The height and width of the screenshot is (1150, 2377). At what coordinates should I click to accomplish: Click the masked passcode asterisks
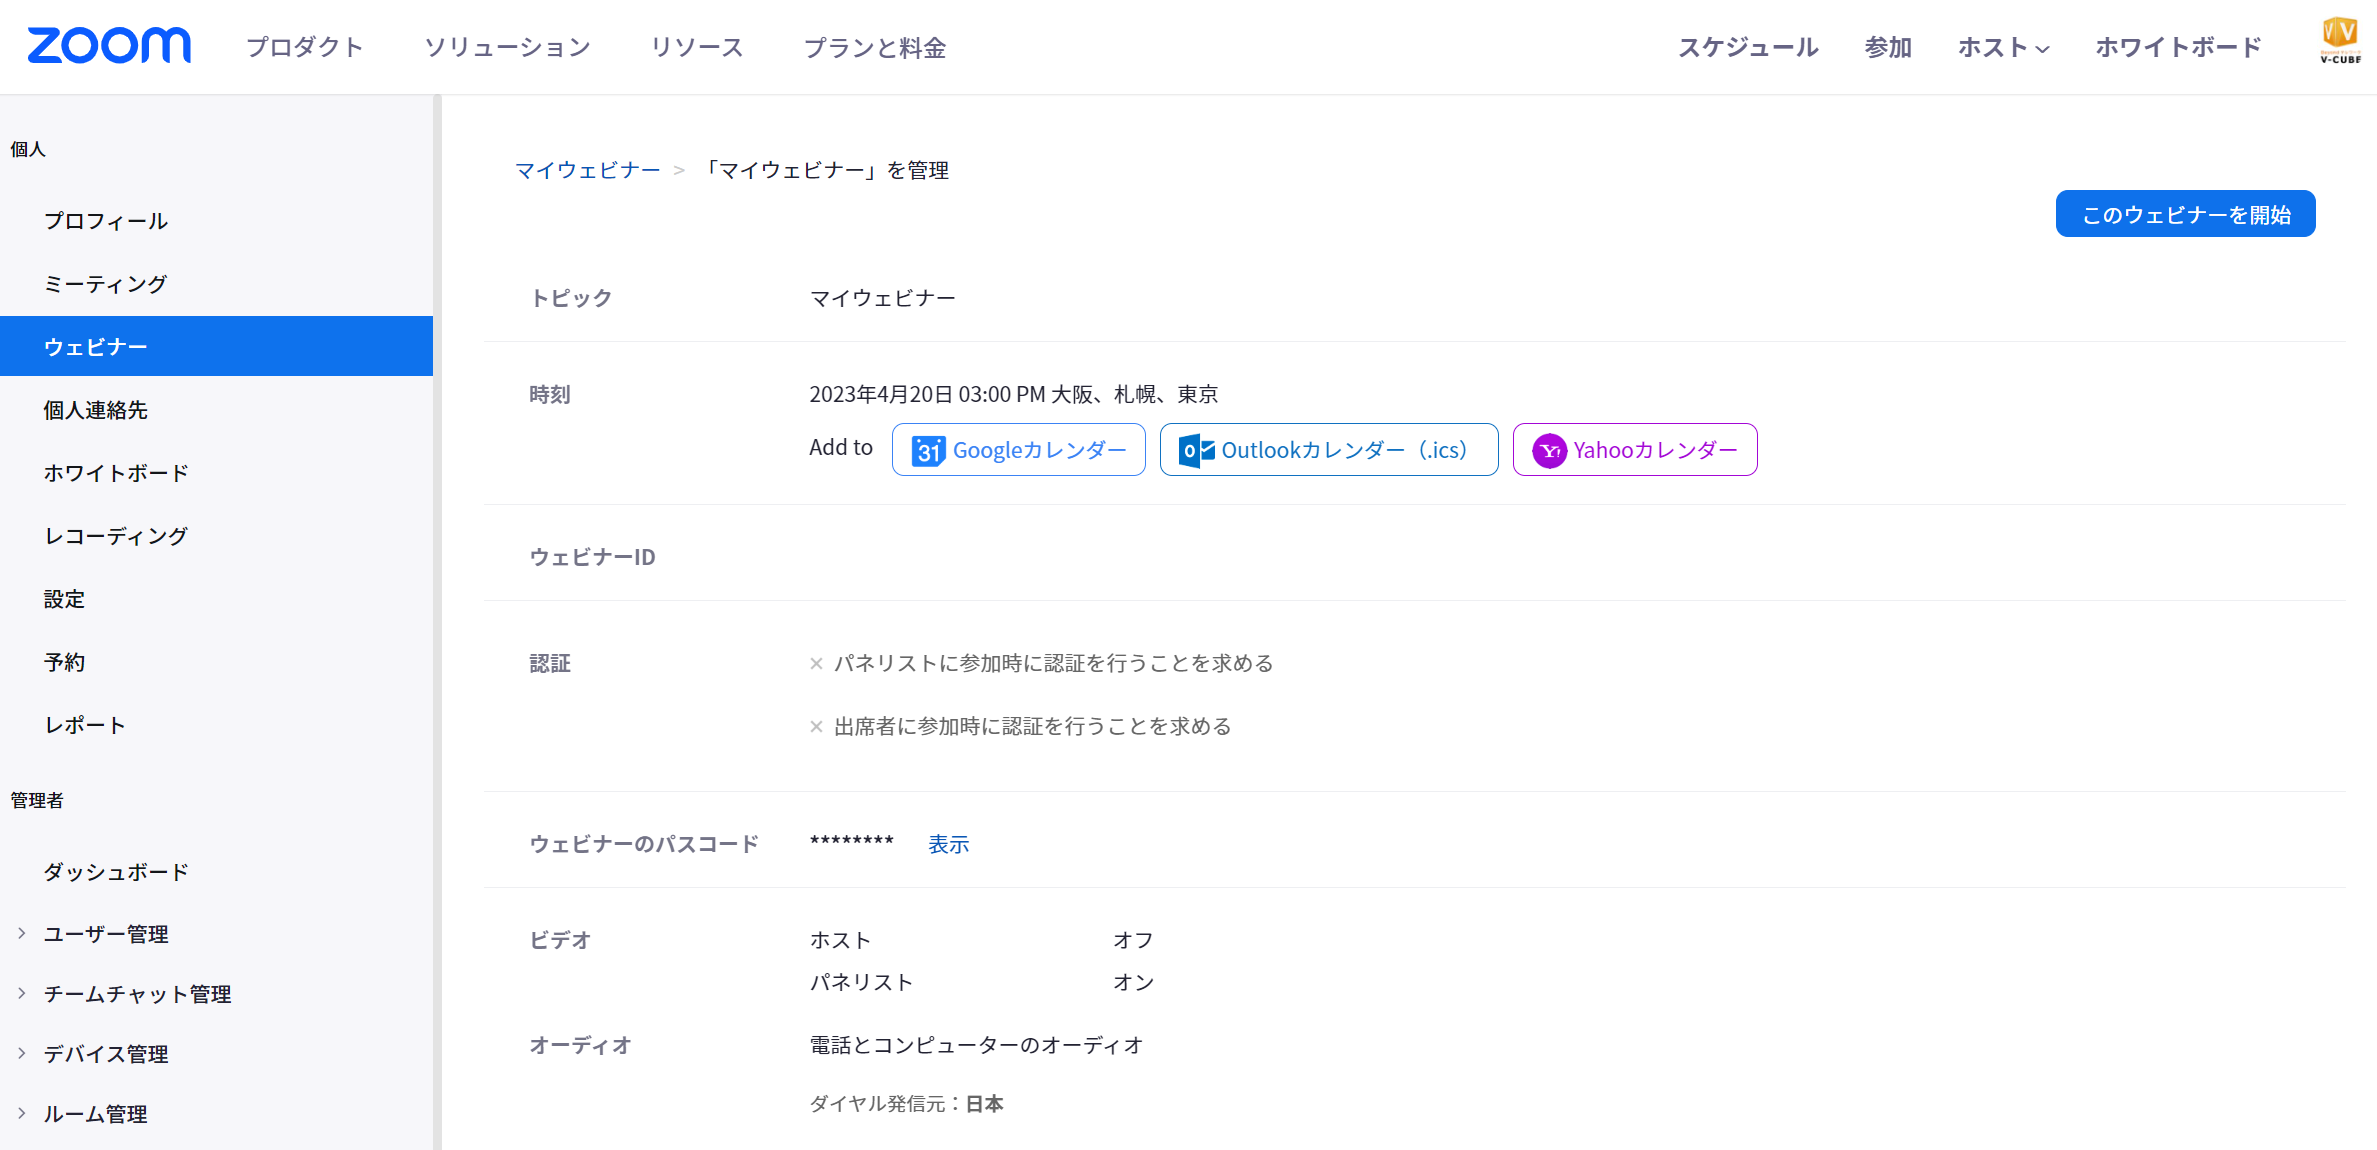pyautogui.click(x=851, y=842)
